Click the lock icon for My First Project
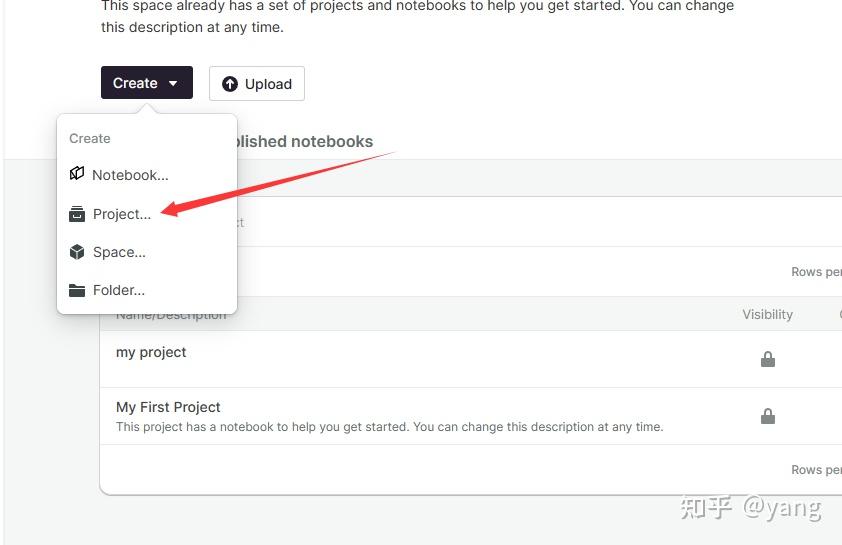 (x=768, y=416)
